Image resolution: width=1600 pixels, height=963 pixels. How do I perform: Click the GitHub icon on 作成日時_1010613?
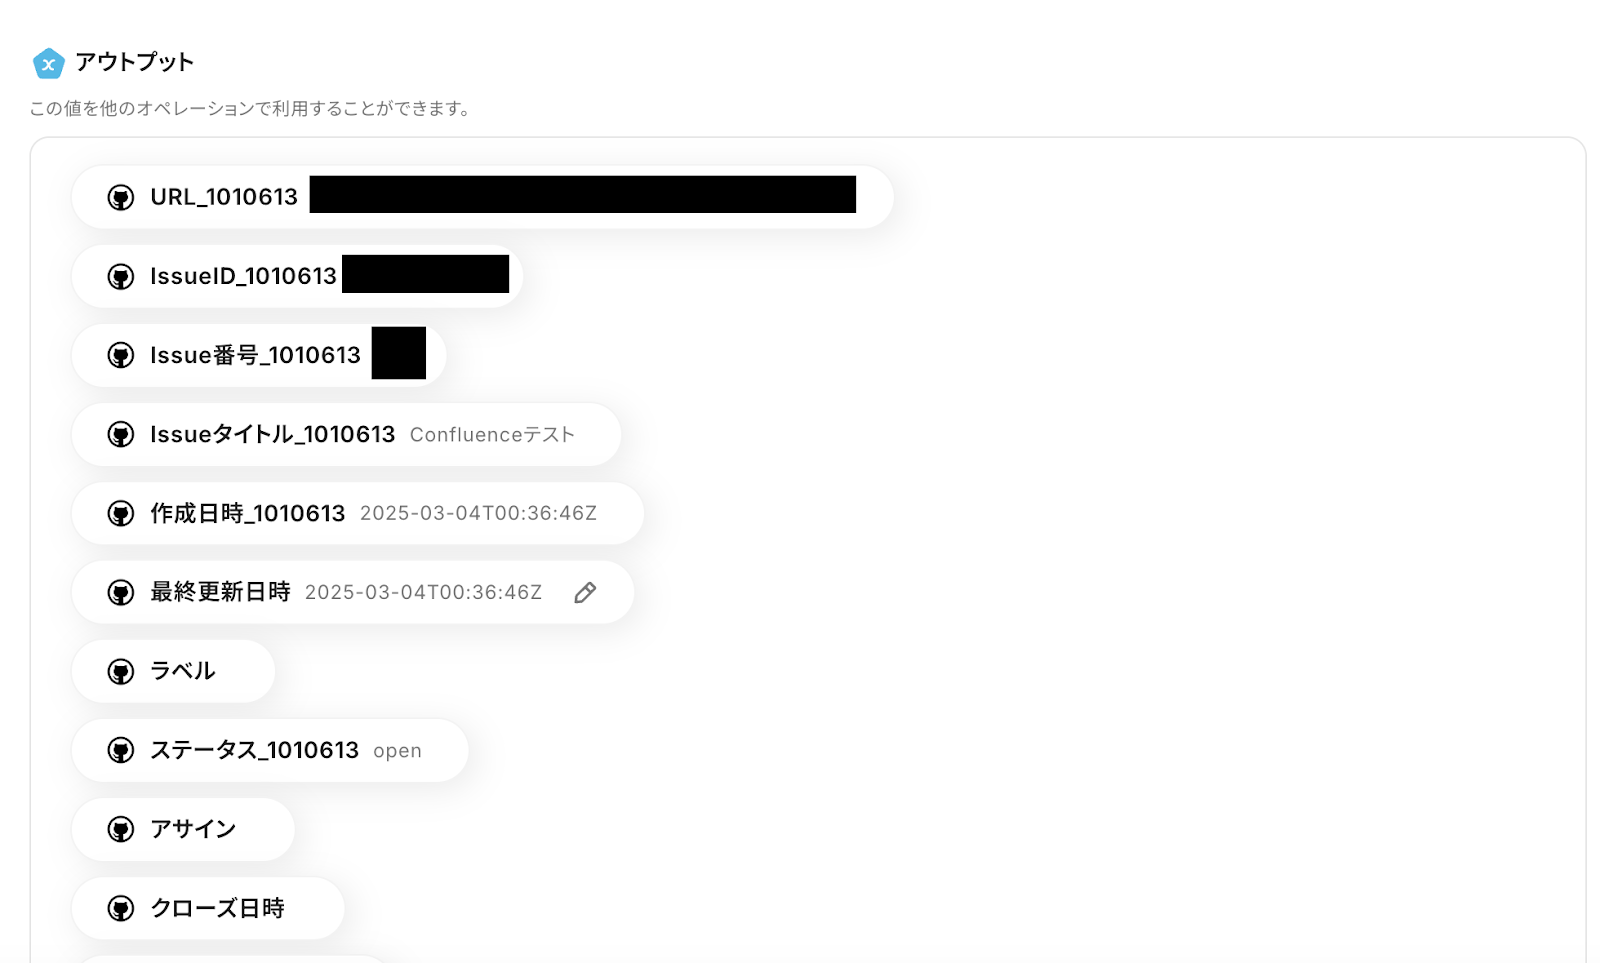tap(121, 513)
